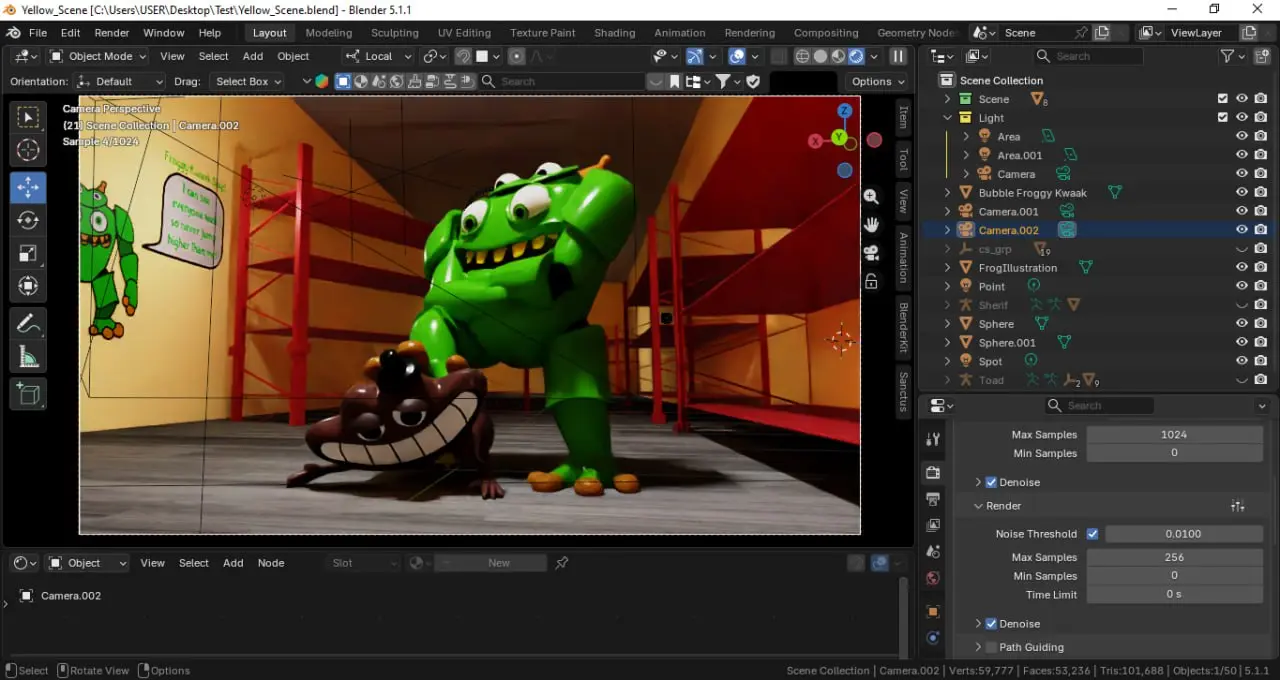Image resolution: width=1280 pixels, height=680 pixels.
Task: Click the red X axis gizmo ball
Action: pos(815,142)
